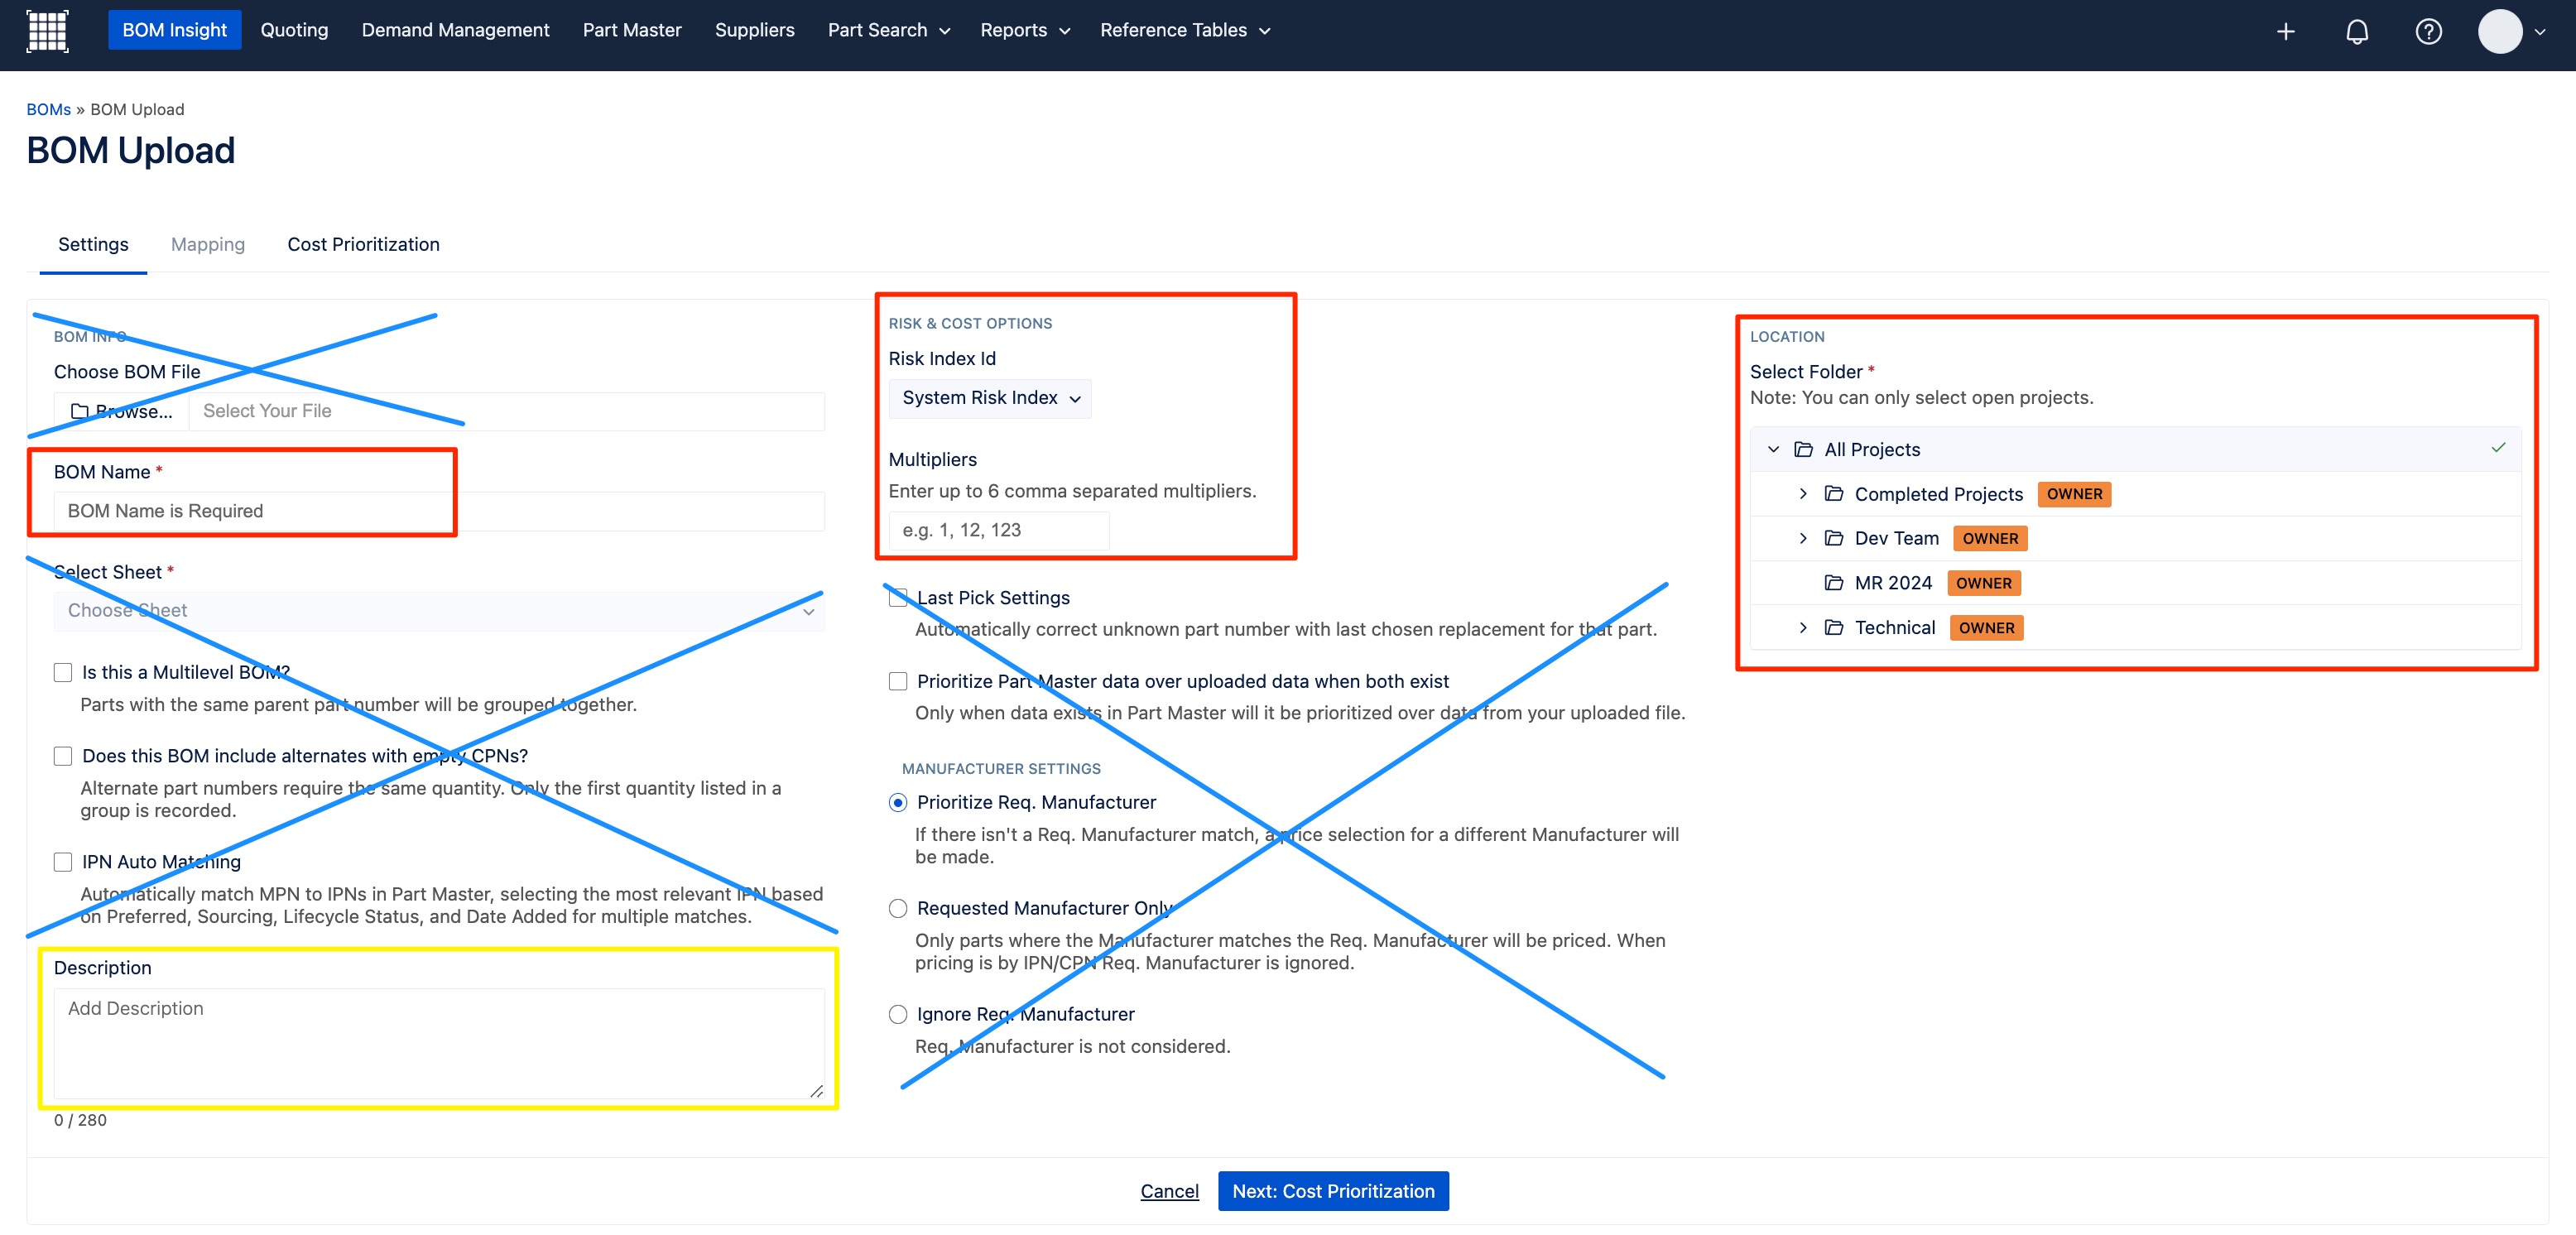
Task: Expand the Technical folder
Action: tap(1803, 627)
